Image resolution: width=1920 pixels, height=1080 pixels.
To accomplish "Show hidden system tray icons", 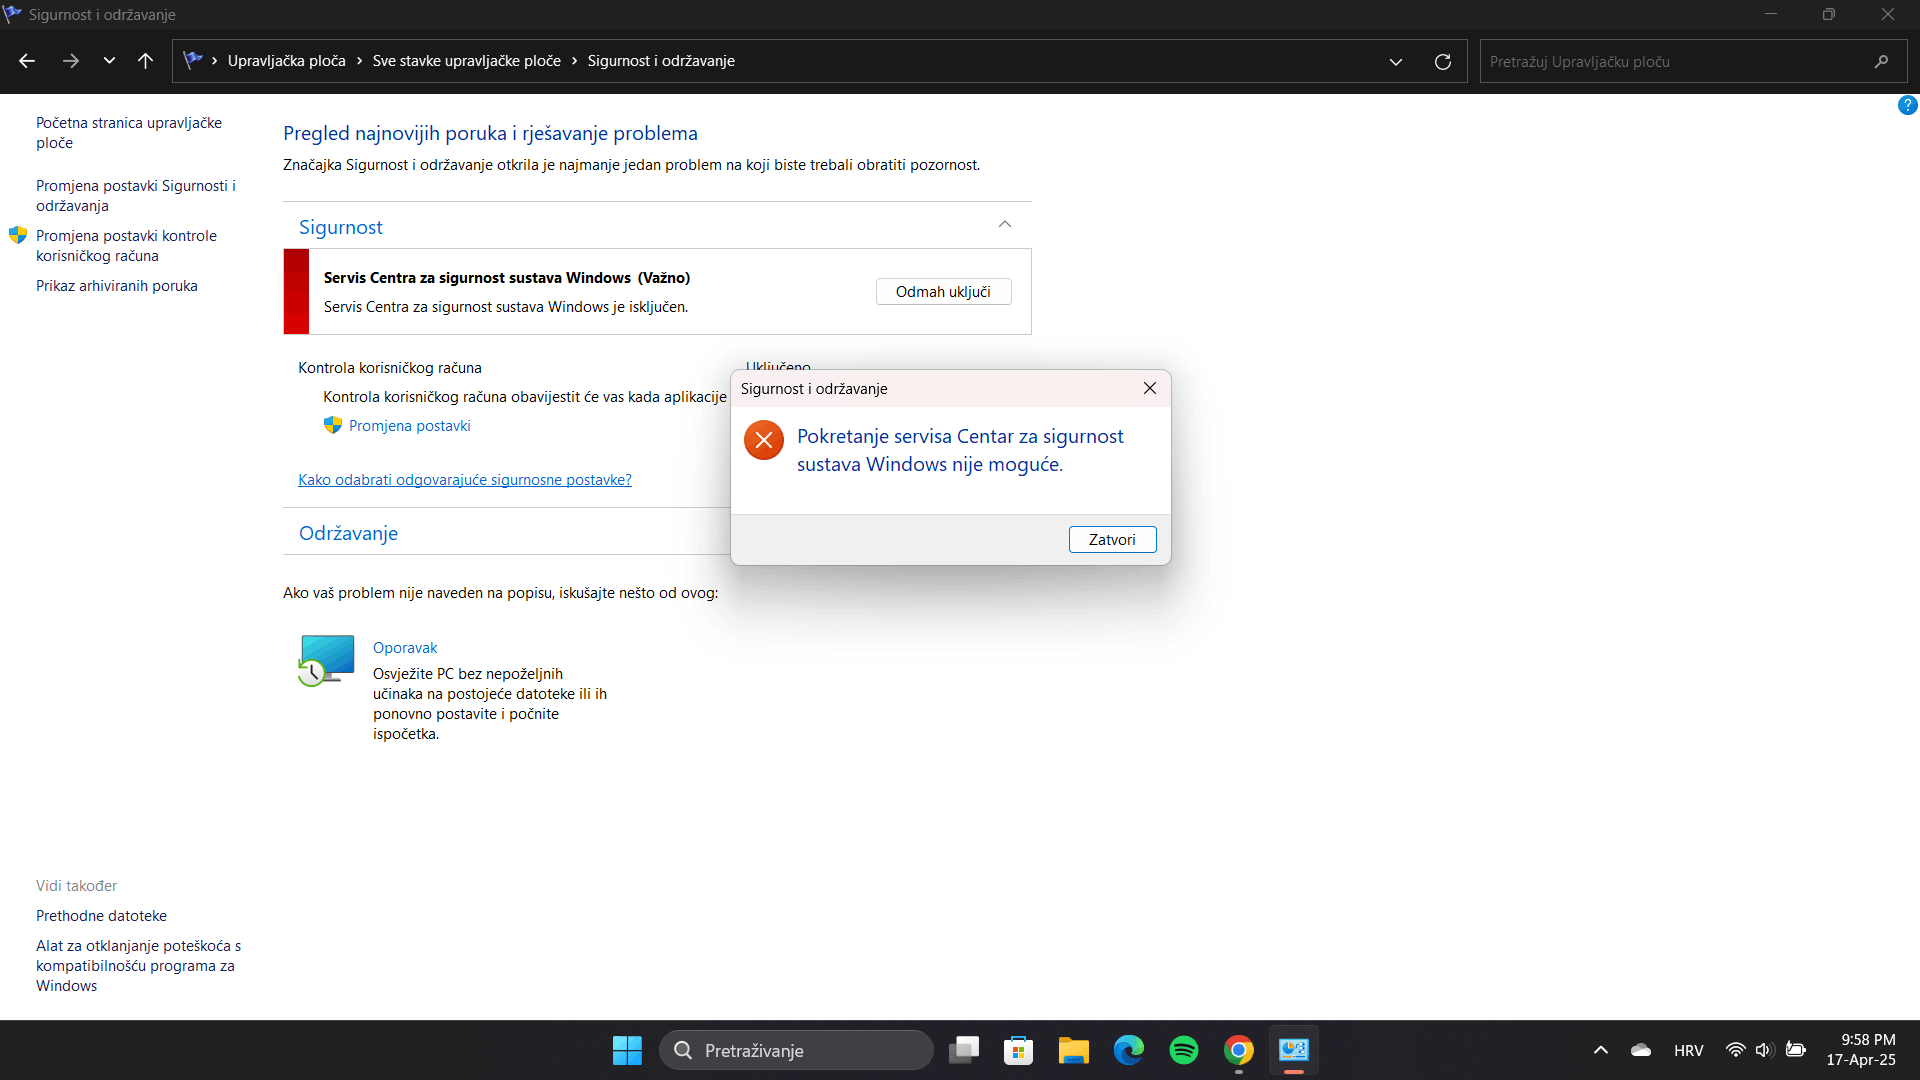I will tap(1600, 1050).
